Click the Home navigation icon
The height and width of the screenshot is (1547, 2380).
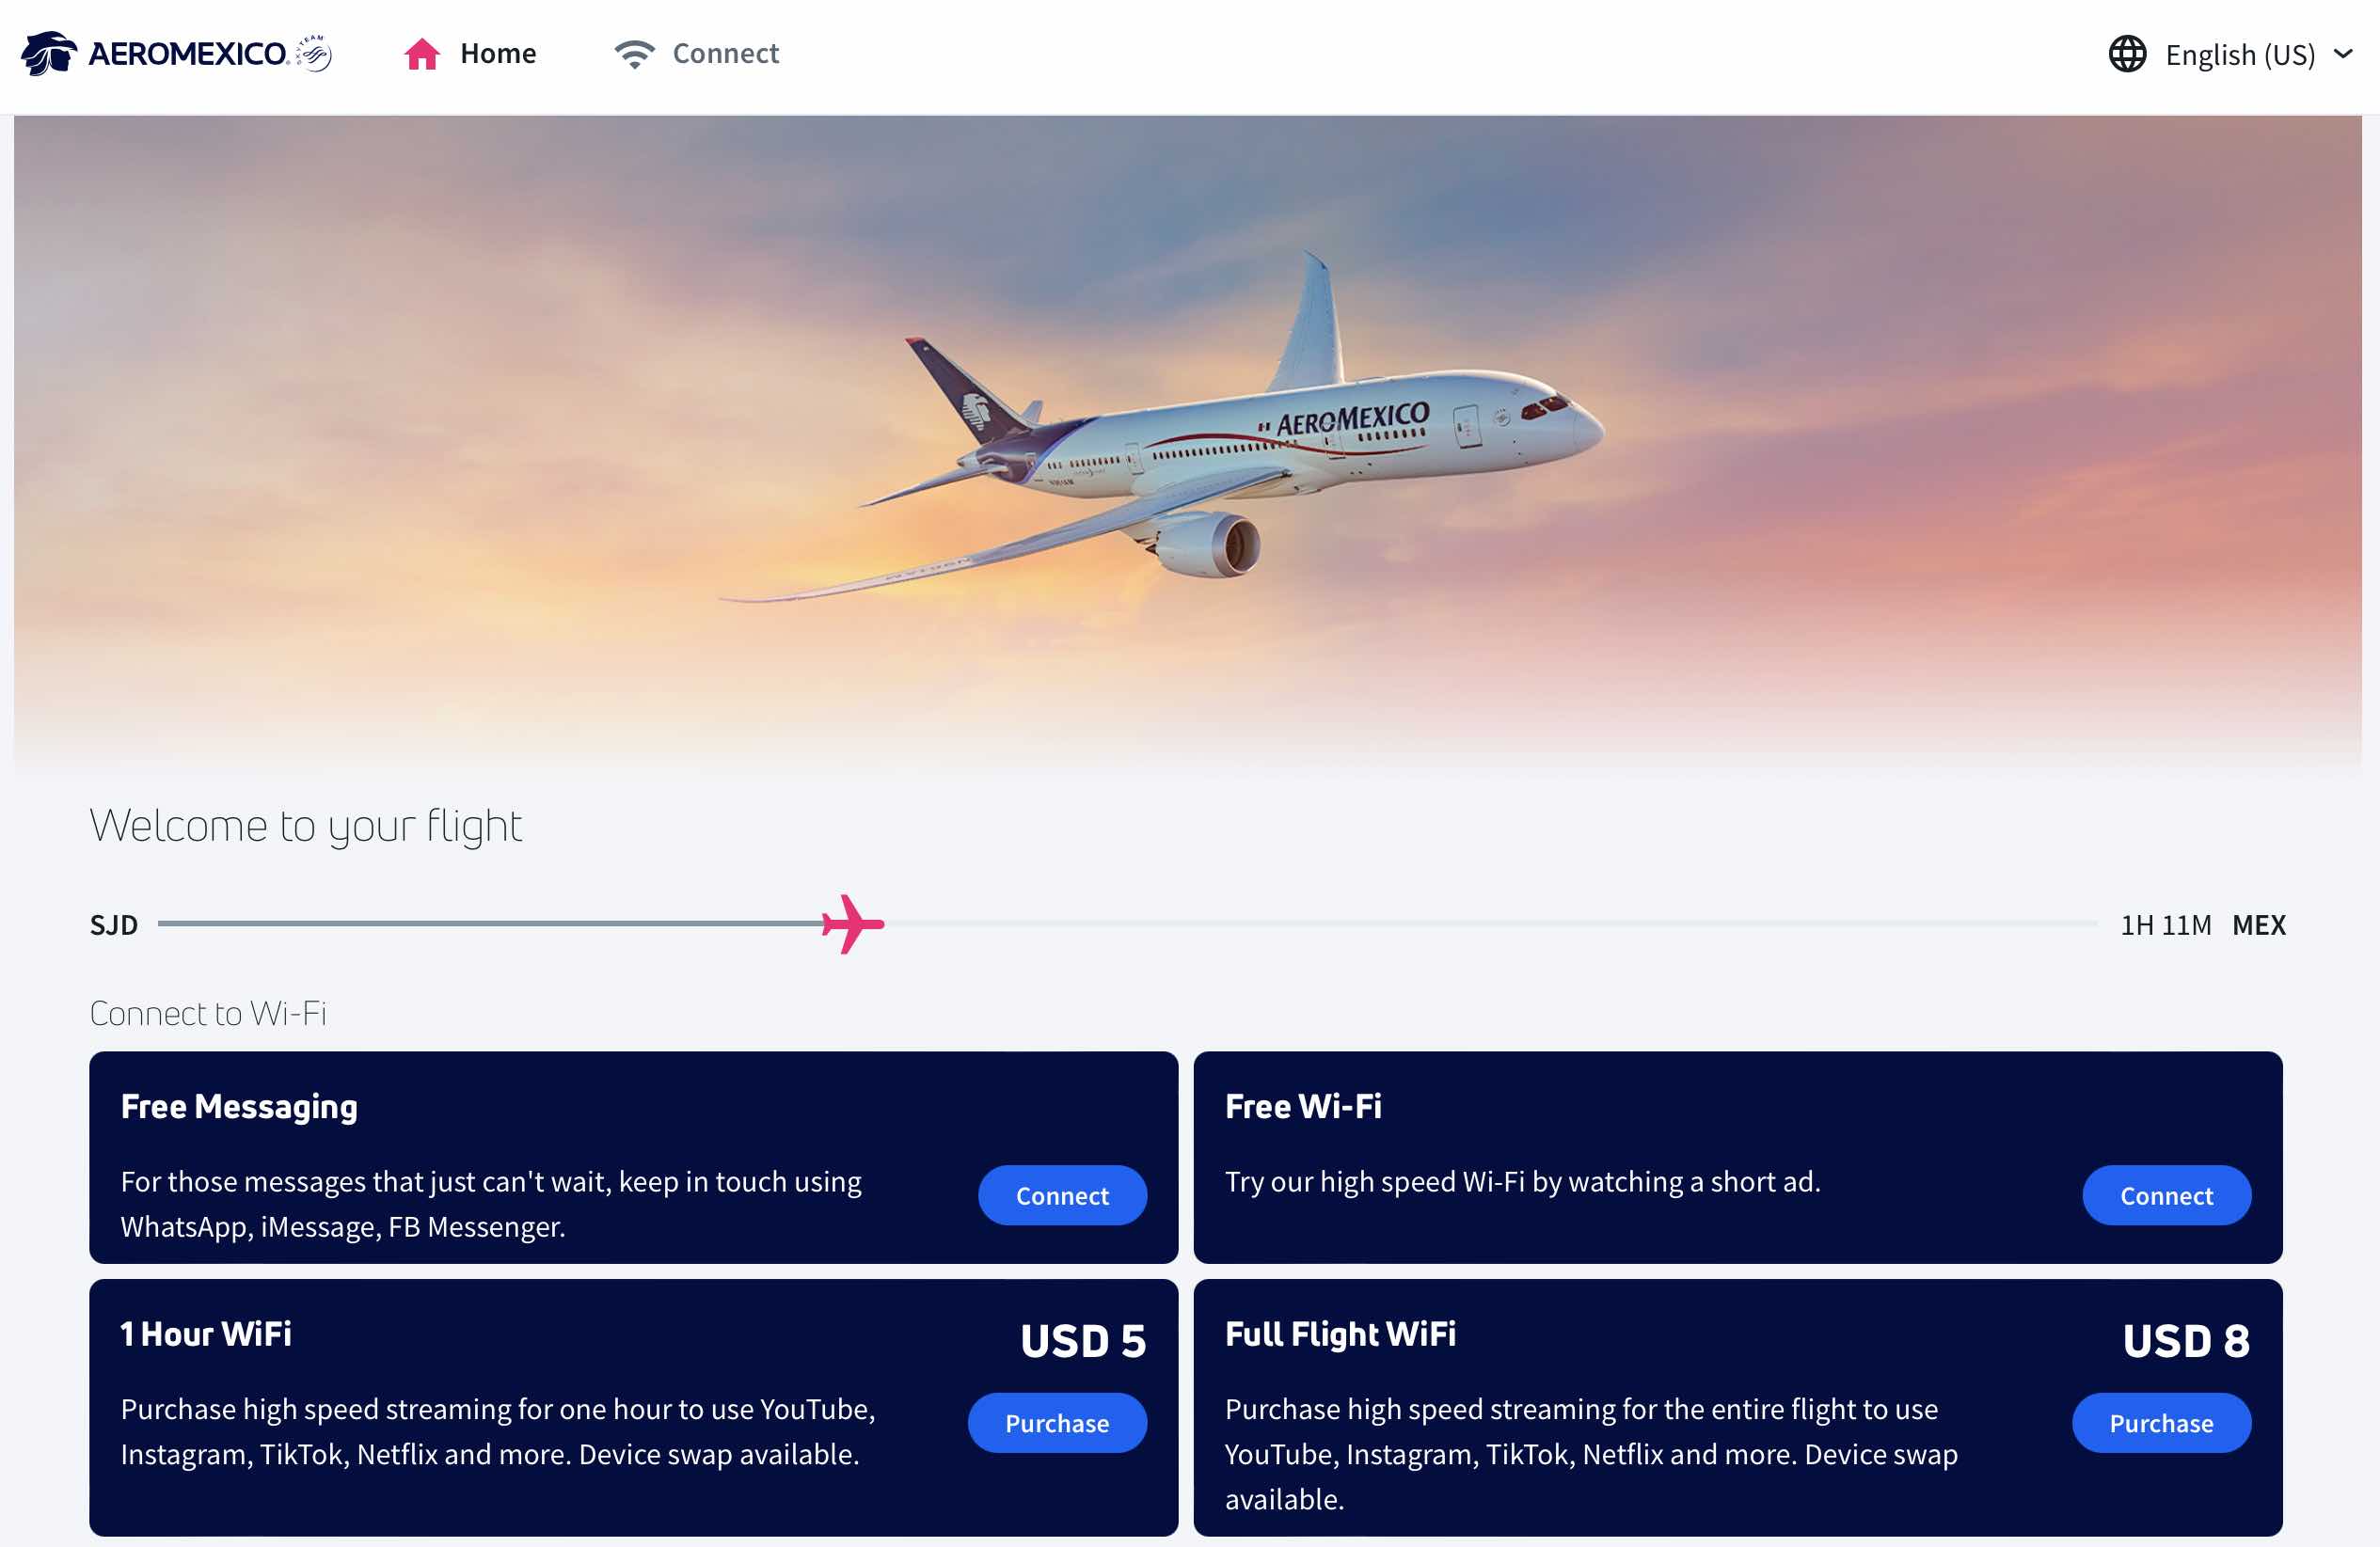[425, 50]
